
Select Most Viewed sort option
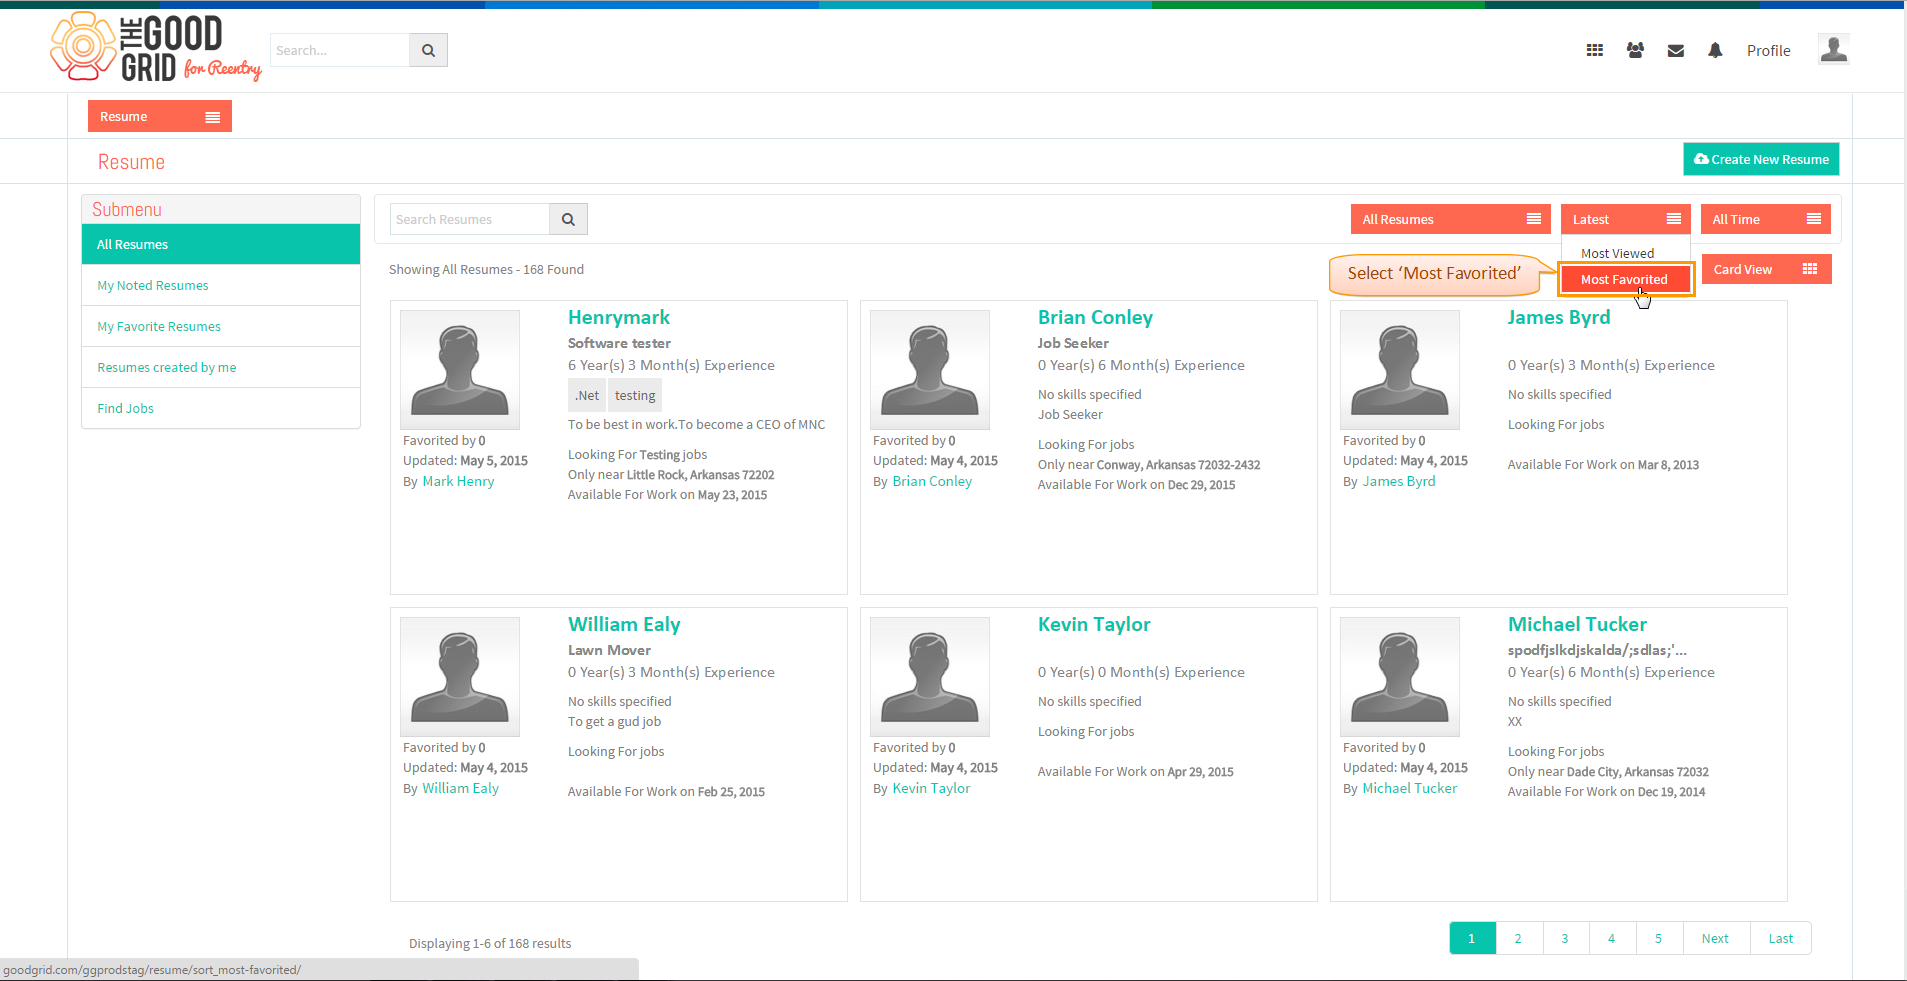tap(1617, 253)
